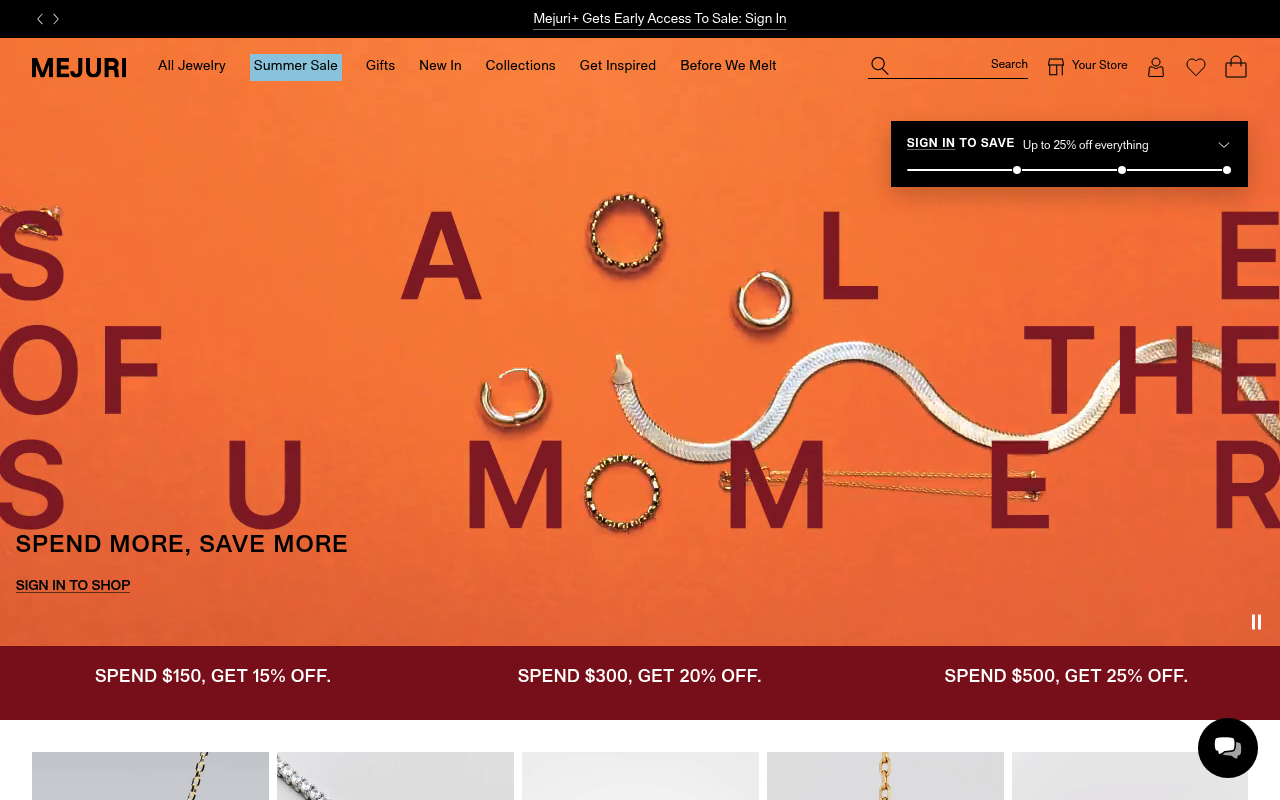
Task: Expand the Sign In to Save panel
Action: tap(1223, 145)
